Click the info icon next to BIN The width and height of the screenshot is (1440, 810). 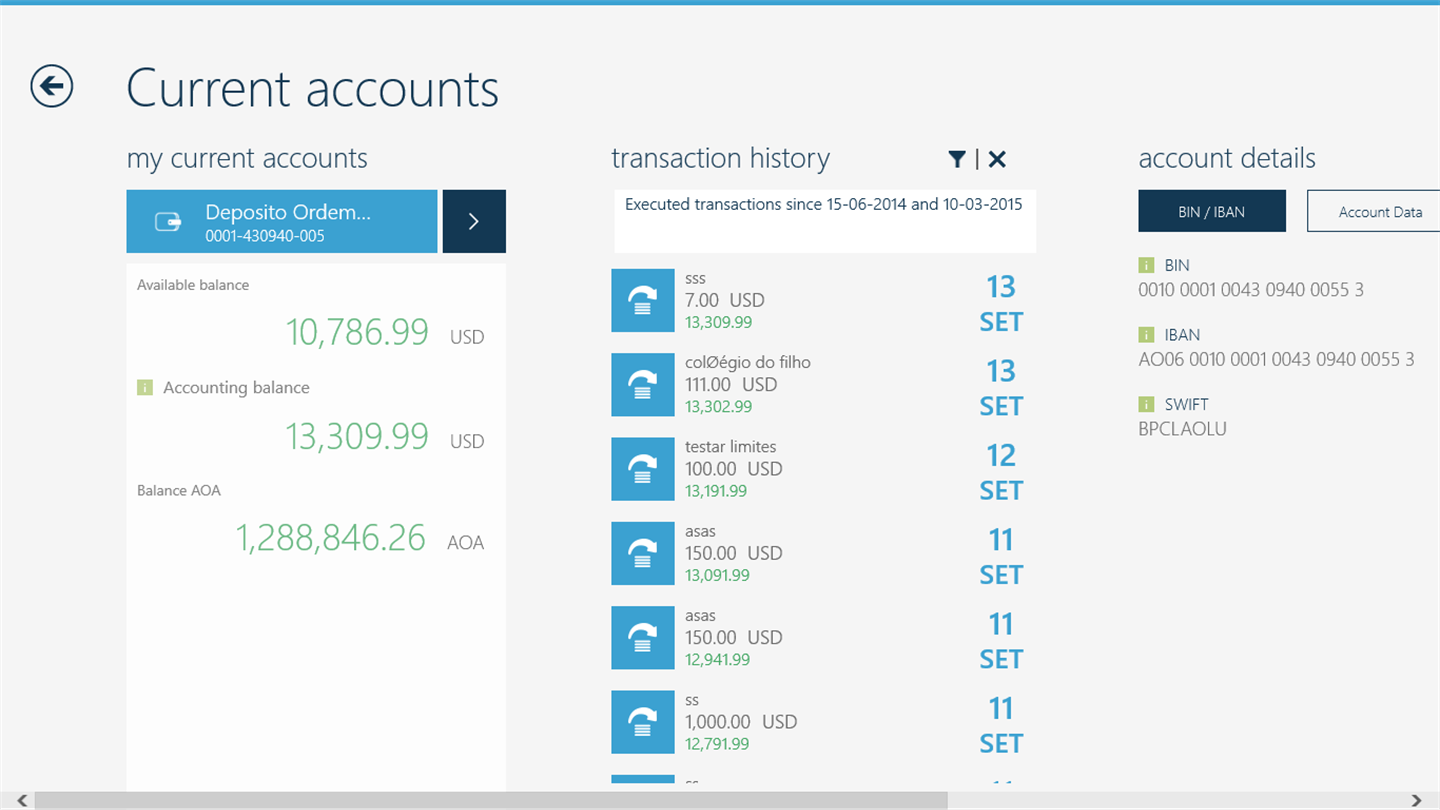tap(1146, 265)
